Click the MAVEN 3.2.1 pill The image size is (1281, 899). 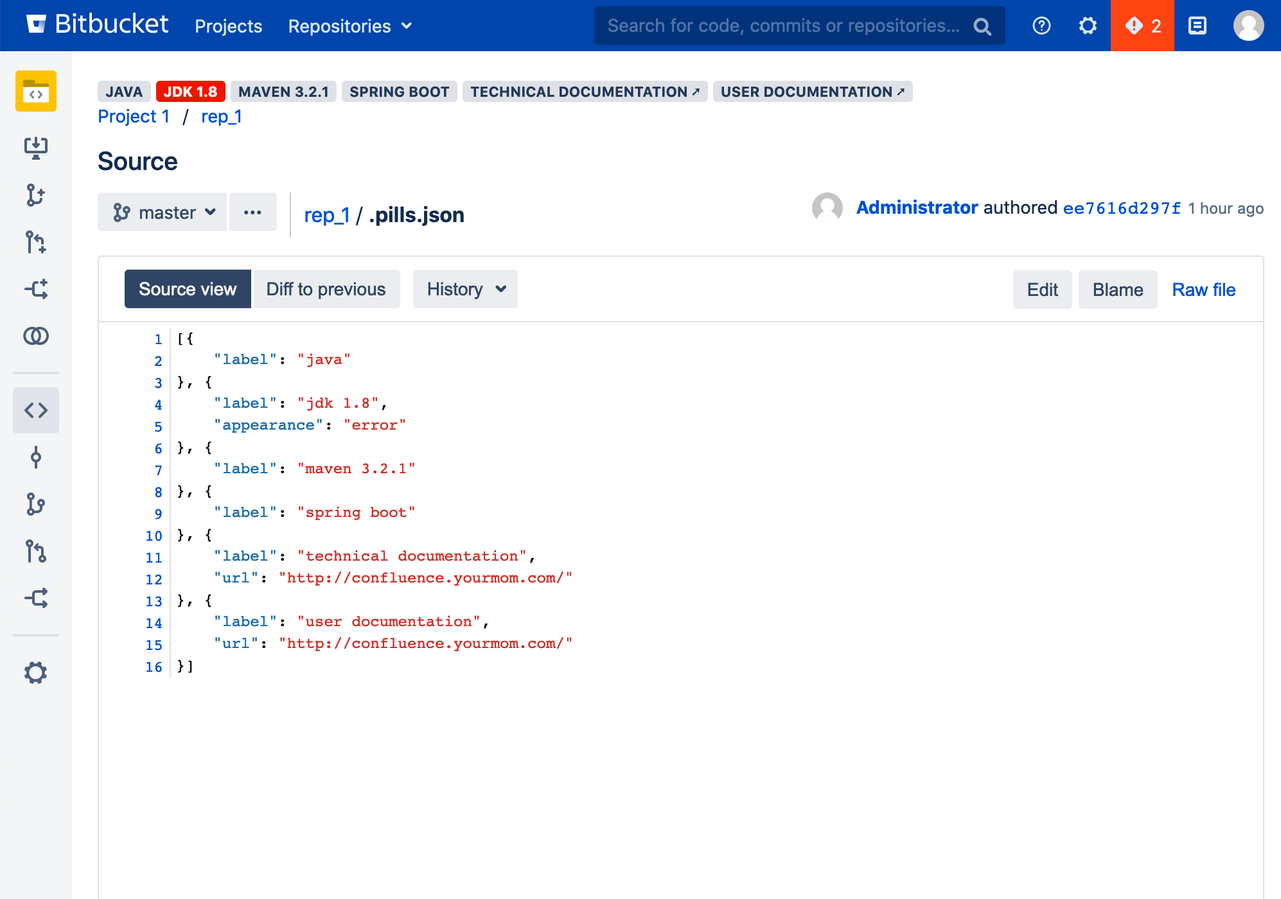(284, 92)
